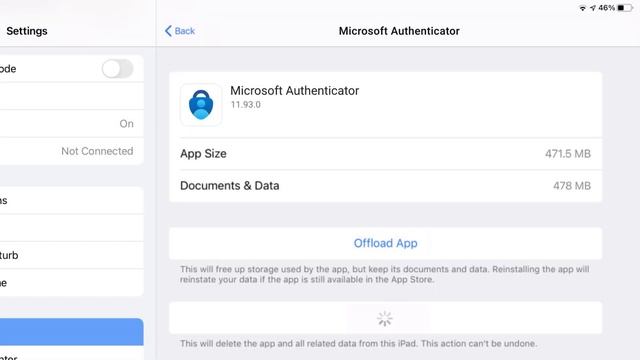Select the highlighted blue sidebar row
This screenshot has width=640, height=360.
(71, 332)
